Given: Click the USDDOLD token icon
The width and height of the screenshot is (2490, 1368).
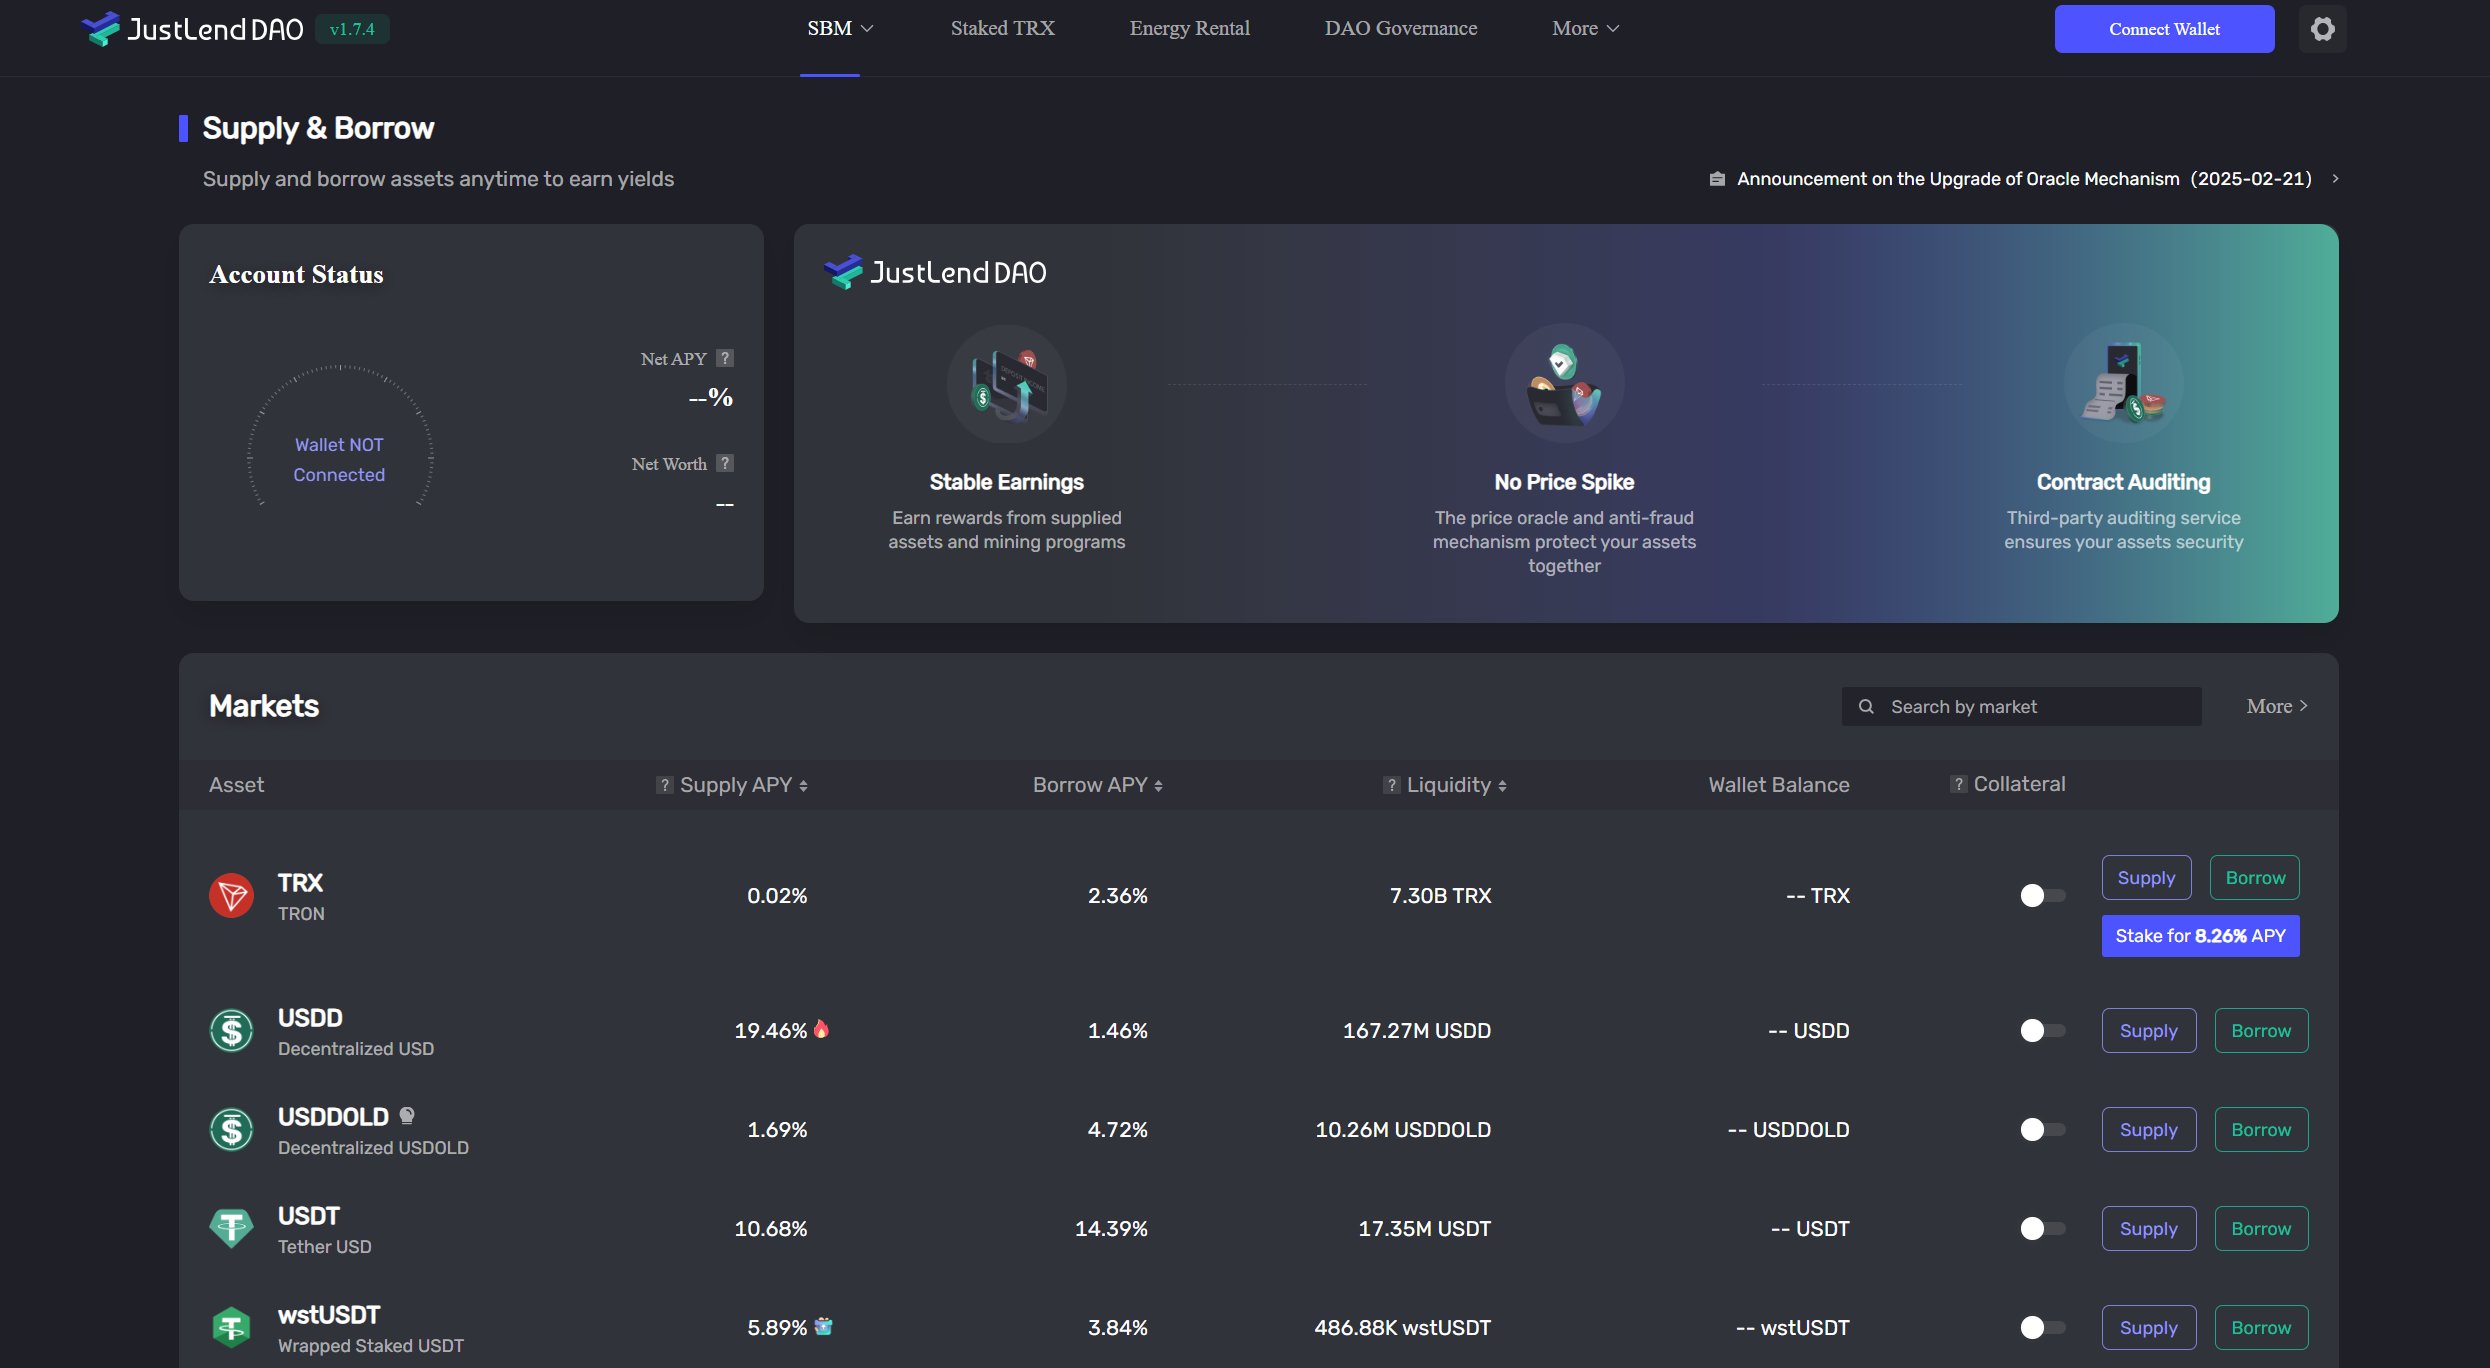Looking at the screenshot, I should coord(231,1129).
